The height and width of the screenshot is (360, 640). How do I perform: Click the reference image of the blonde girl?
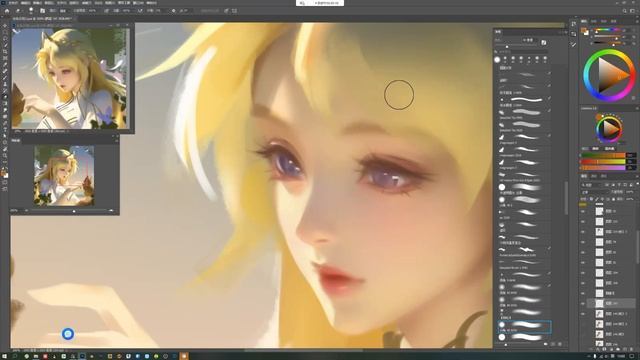point(70,78)
